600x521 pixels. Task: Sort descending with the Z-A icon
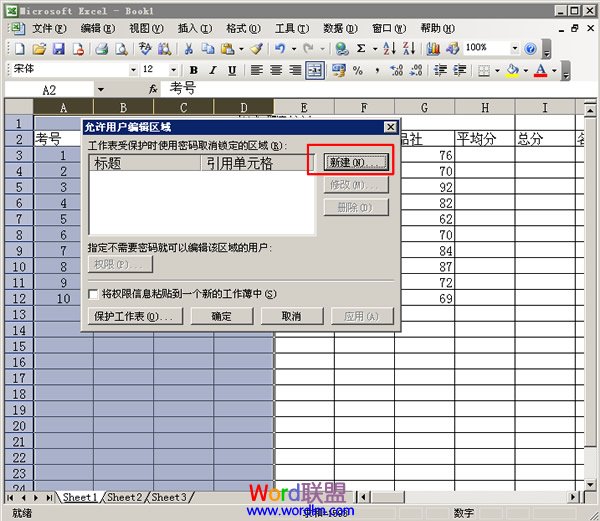409,49
